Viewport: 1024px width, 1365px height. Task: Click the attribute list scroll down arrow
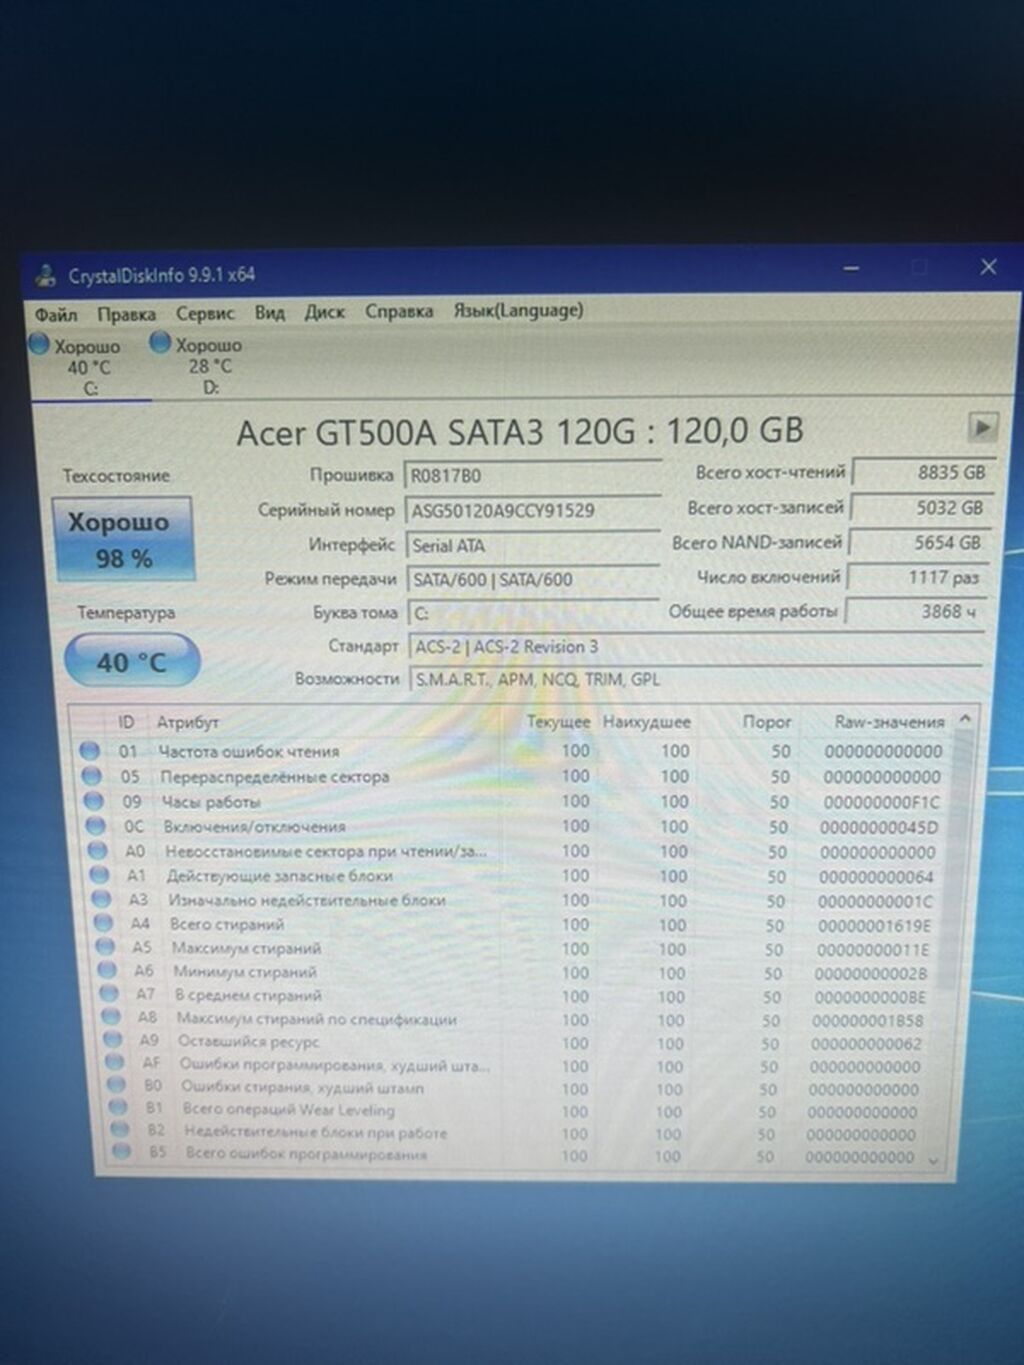click(934, 1160)
